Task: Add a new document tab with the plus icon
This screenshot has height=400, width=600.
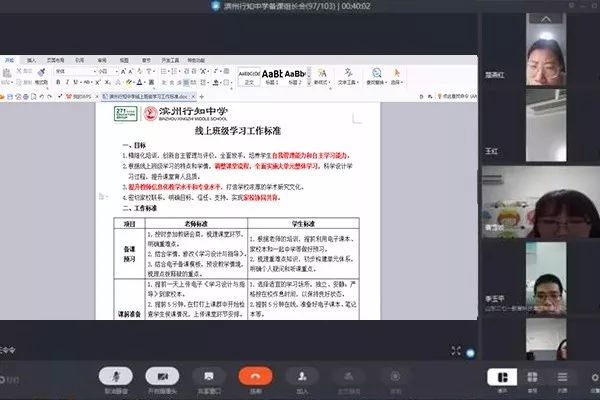Action: 202,97
